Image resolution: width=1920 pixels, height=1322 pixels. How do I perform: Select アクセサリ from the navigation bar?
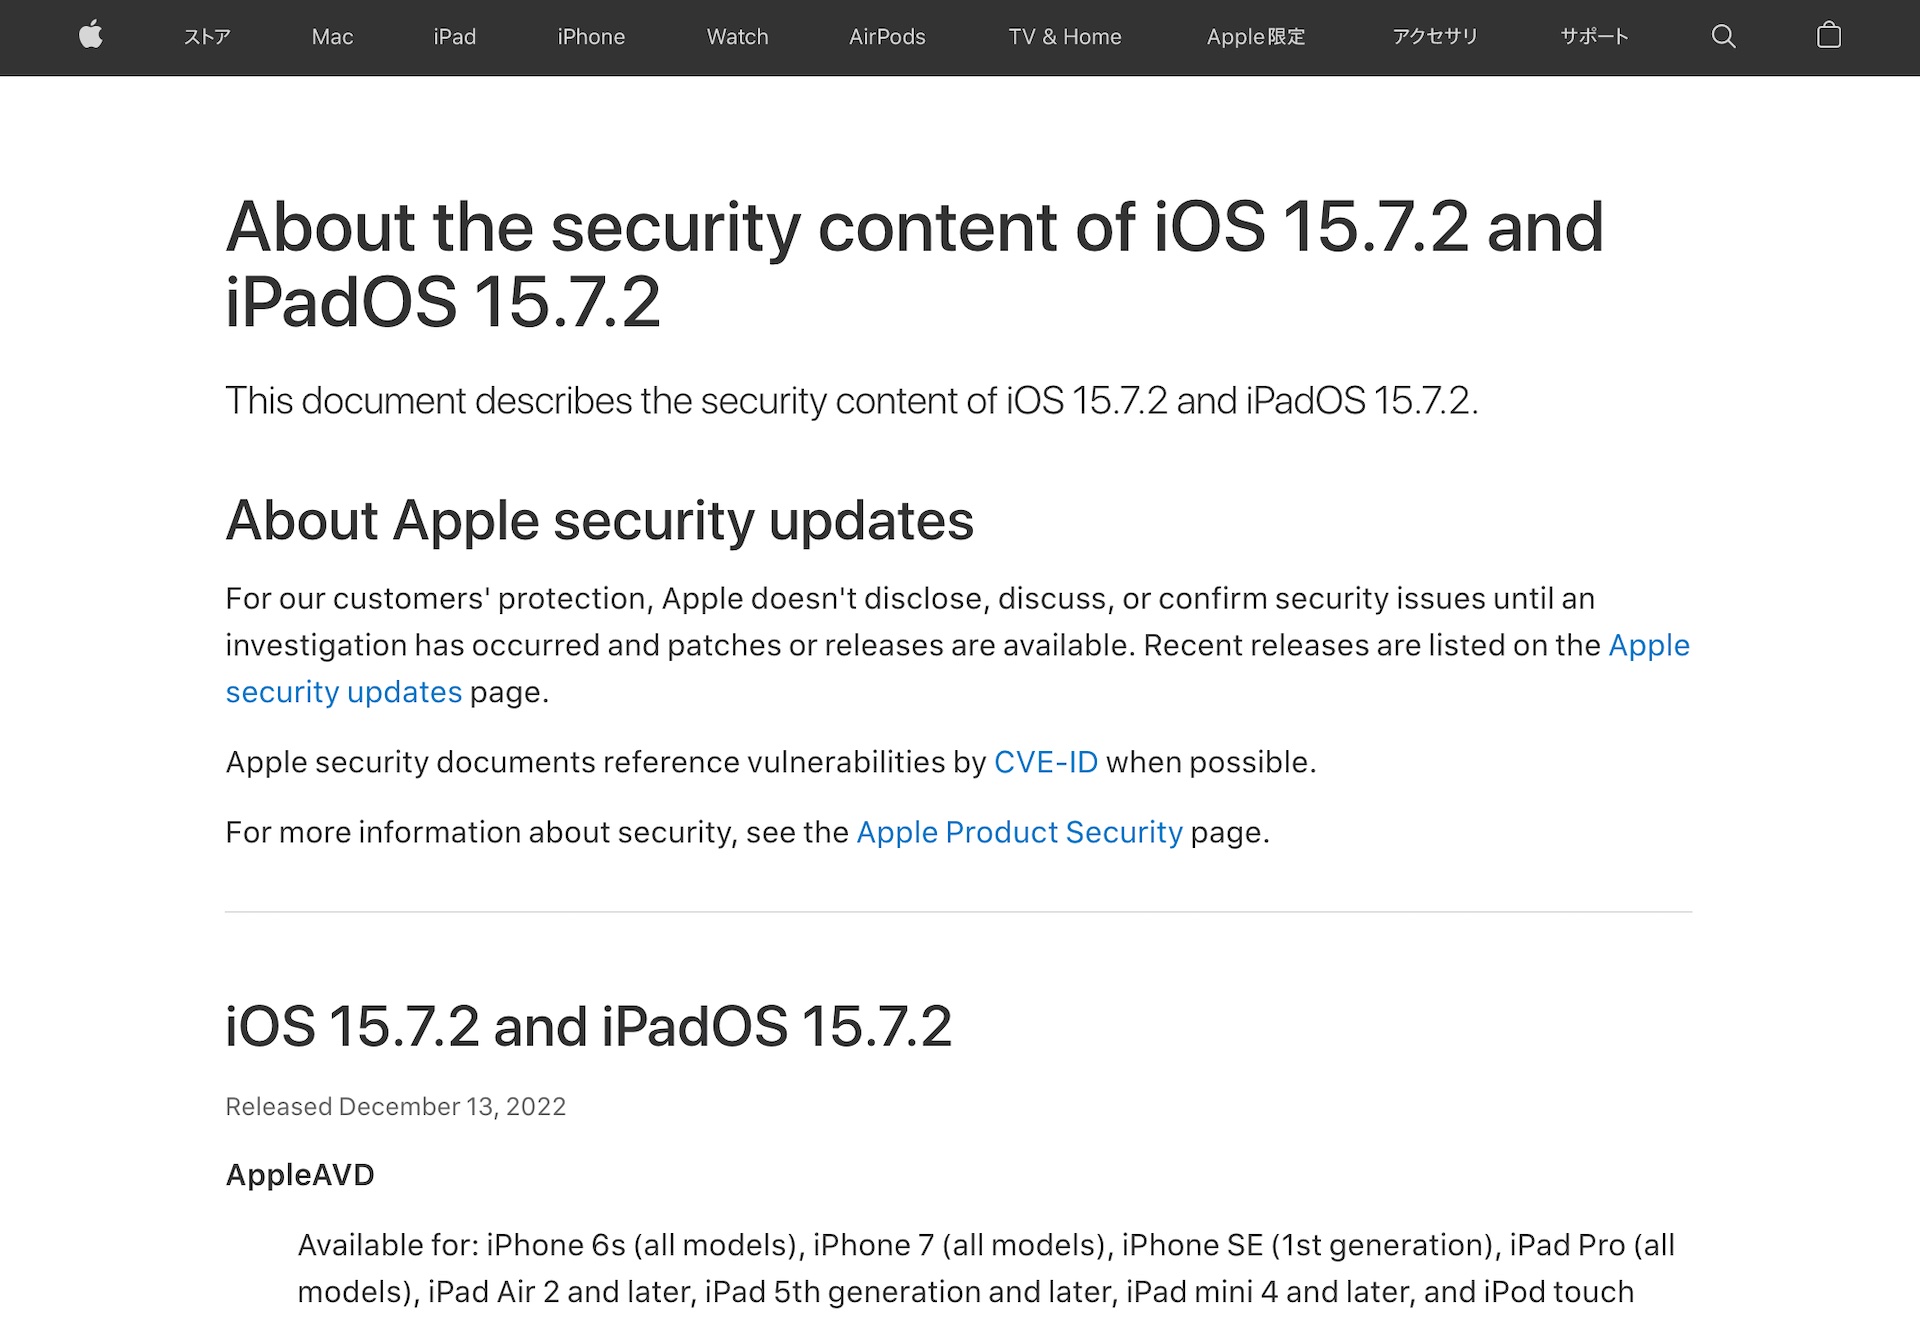click(1435, 37)
